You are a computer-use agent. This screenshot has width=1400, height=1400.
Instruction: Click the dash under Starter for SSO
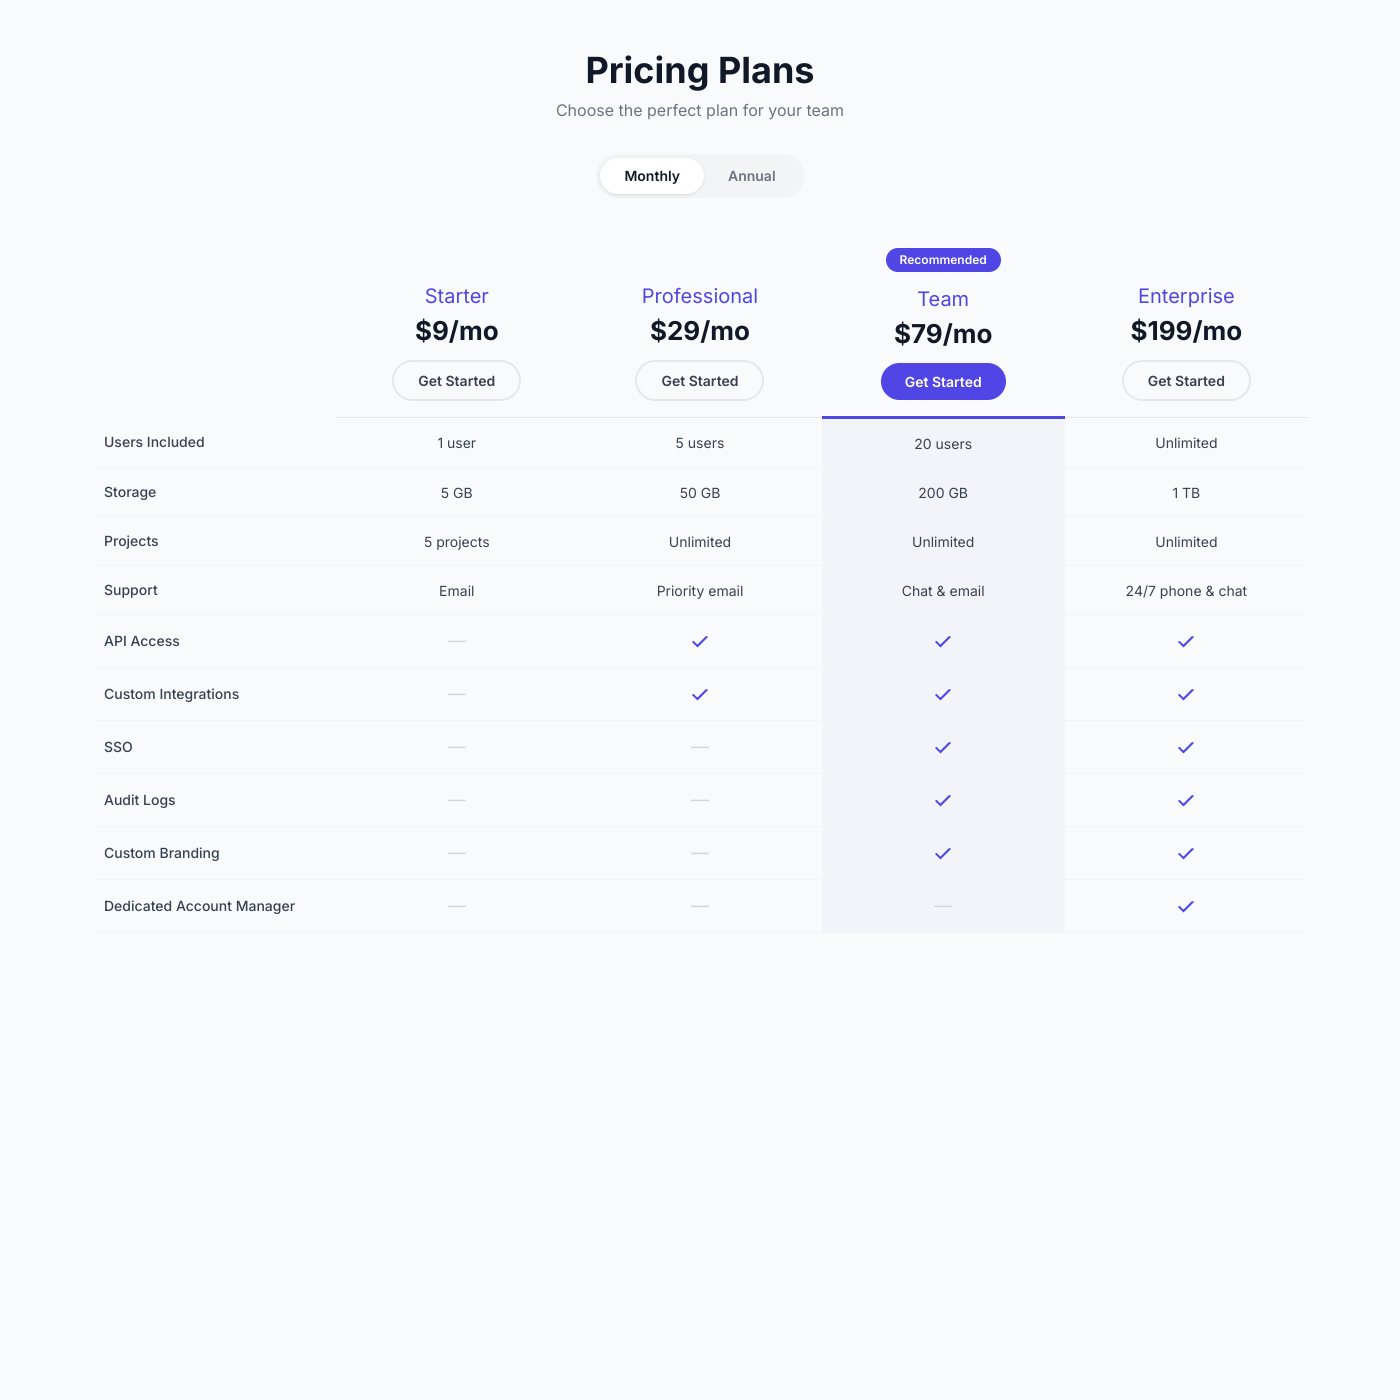(x=456, y=747)
